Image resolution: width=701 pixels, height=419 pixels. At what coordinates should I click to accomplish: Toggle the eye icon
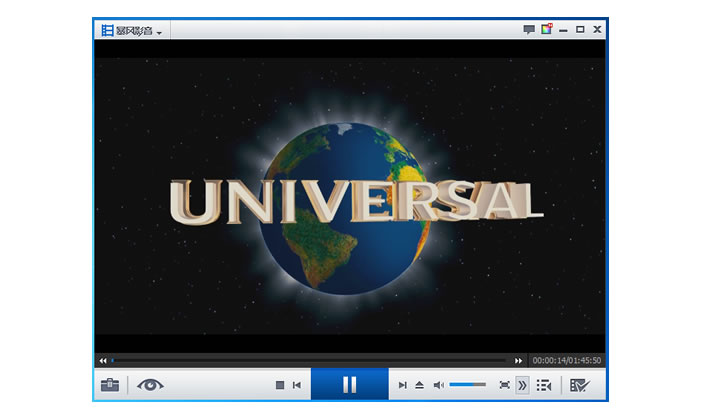150,384
